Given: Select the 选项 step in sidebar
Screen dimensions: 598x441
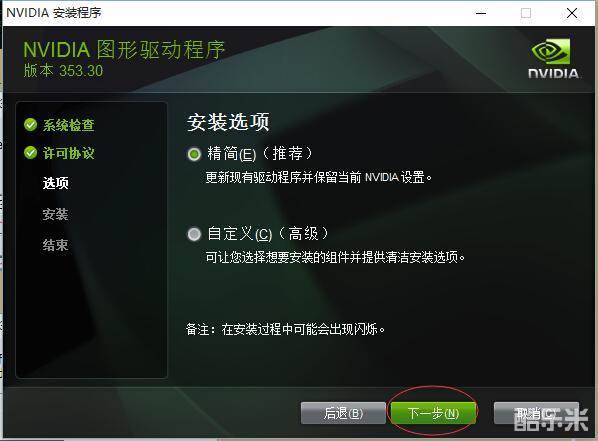Looking at the screenshot, I should [x=56, y=183].
